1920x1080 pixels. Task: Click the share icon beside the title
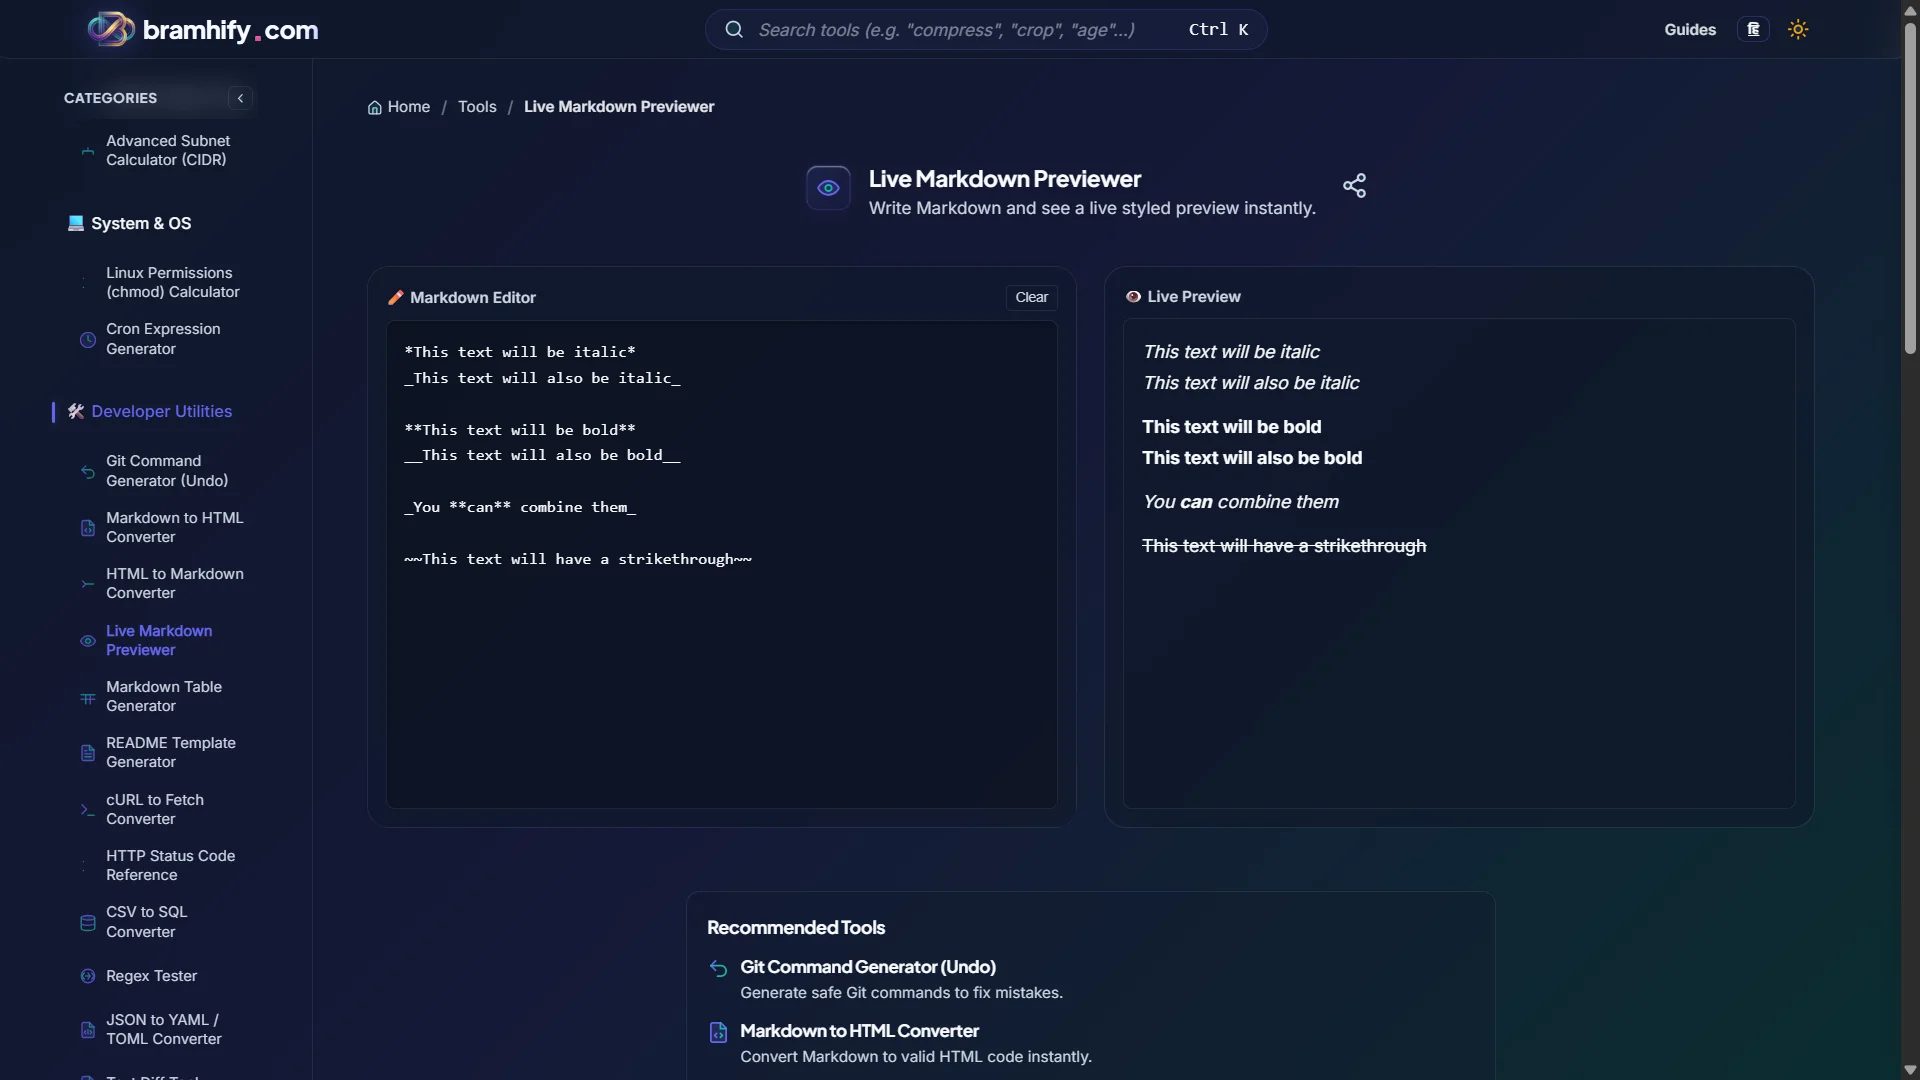[1354, 185]
